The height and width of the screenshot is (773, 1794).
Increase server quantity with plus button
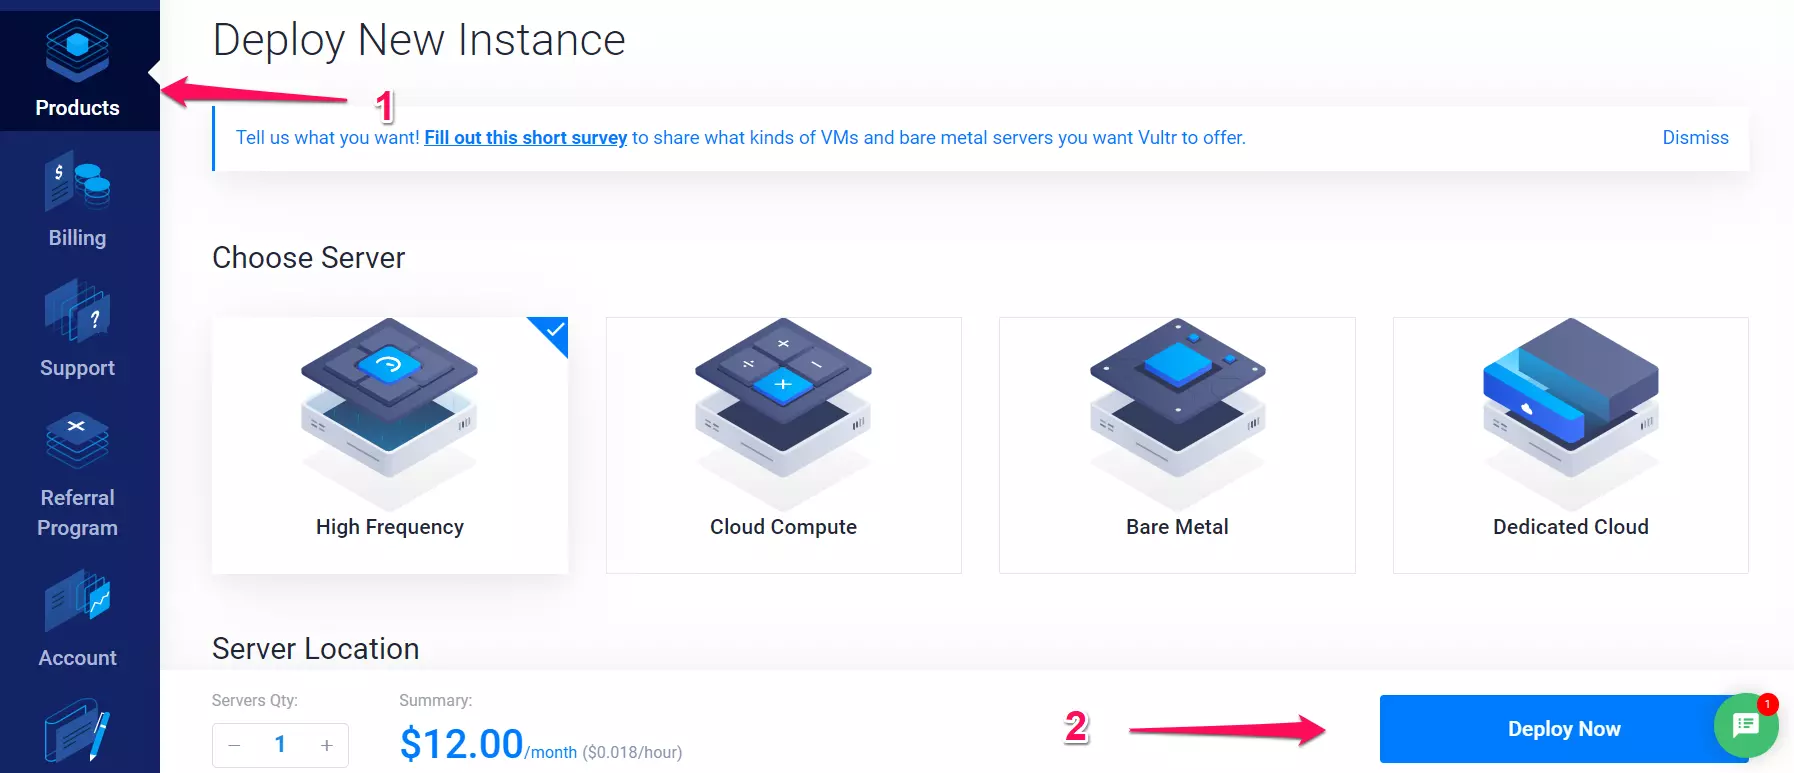point(326,745)
